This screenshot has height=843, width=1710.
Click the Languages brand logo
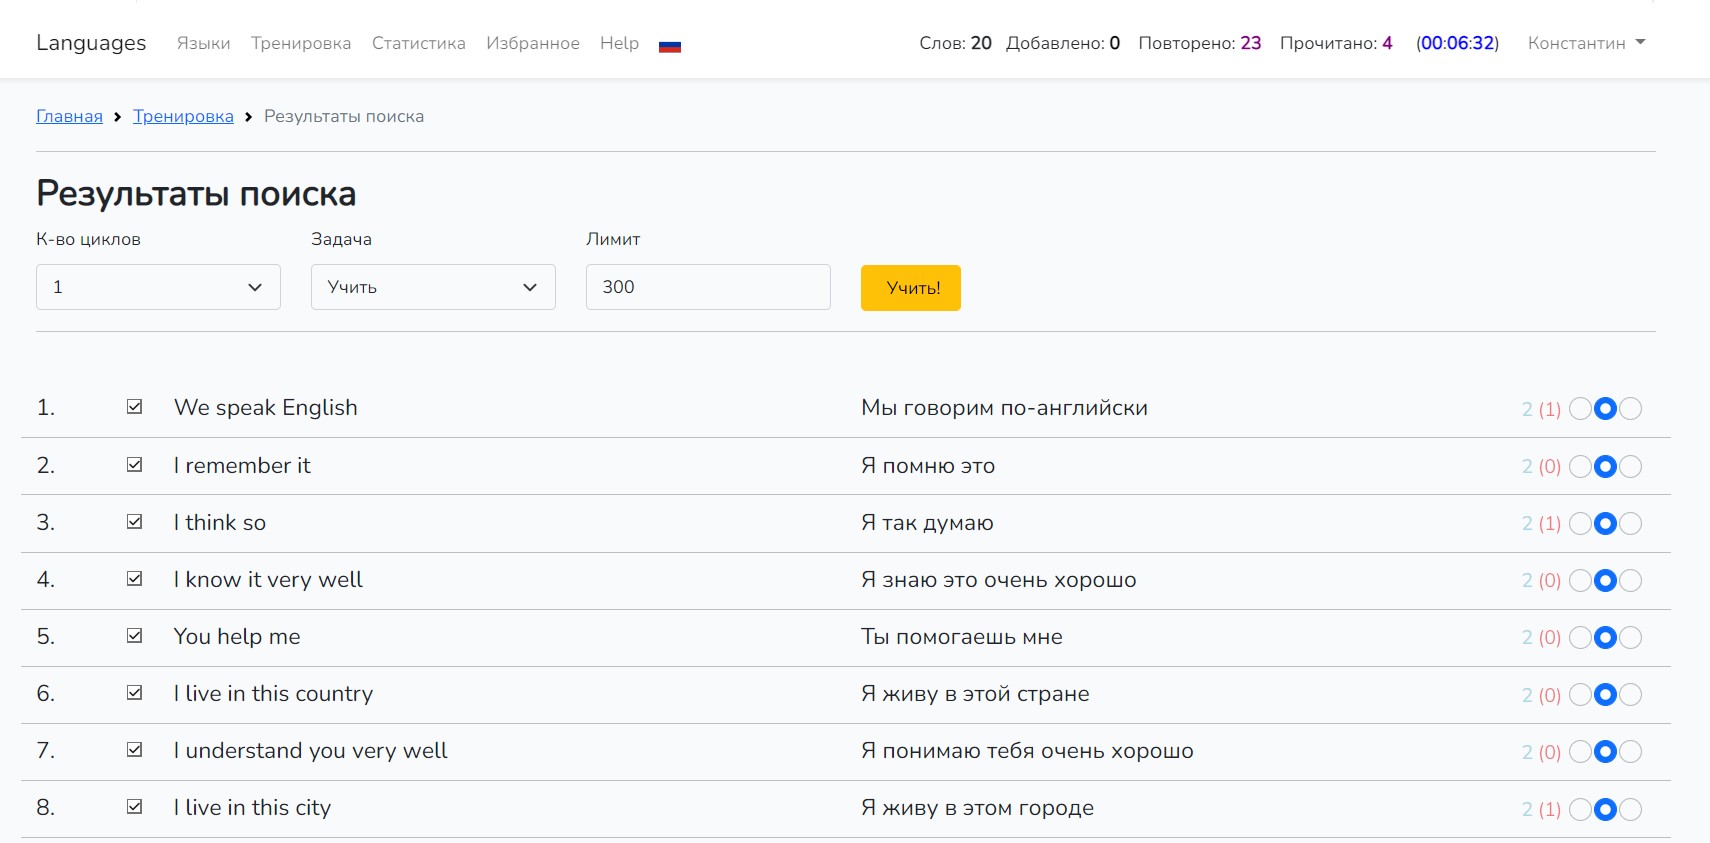point(91,43)
